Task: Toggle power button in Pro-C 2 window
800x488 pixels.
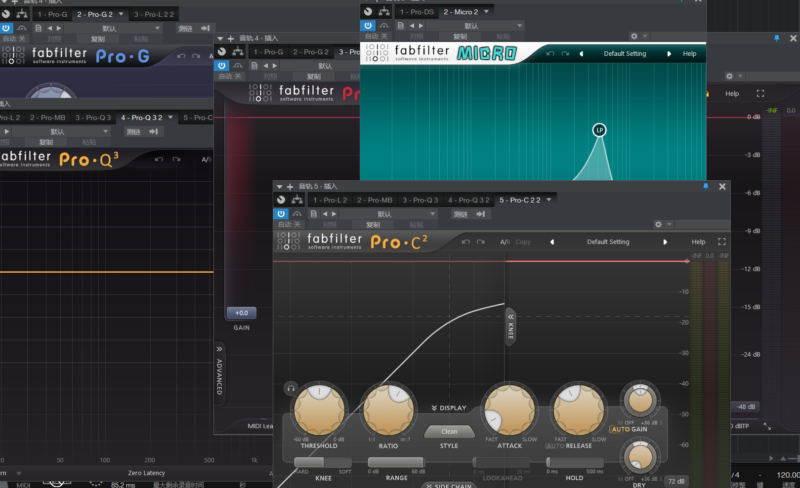Action: (281, 214)
